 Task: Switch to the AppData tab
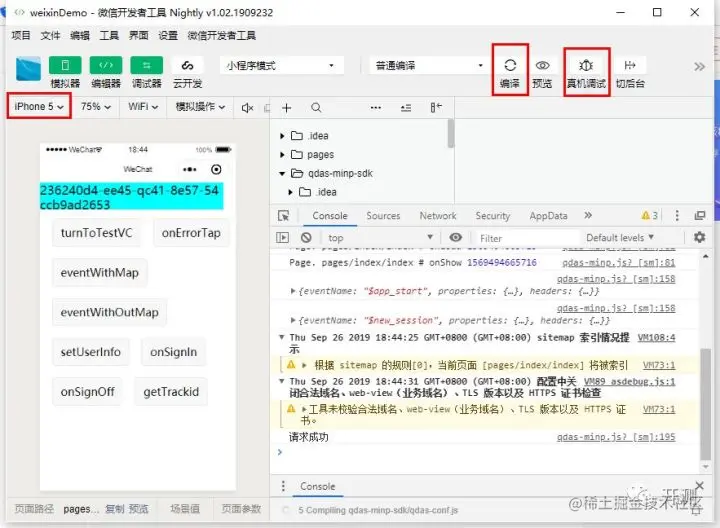click(x=548, y=216)
